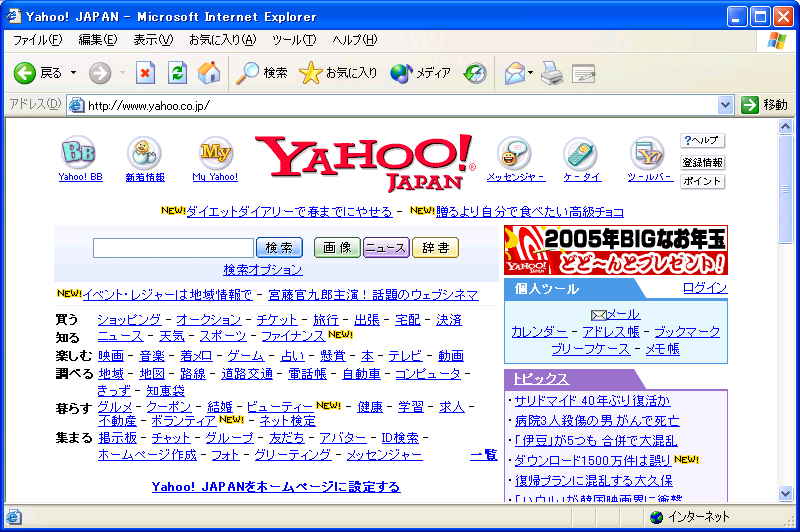Open the Forward button history dropdown arrow
The image size is (800, 532).
pyautogui.click(x=122, y=73)
